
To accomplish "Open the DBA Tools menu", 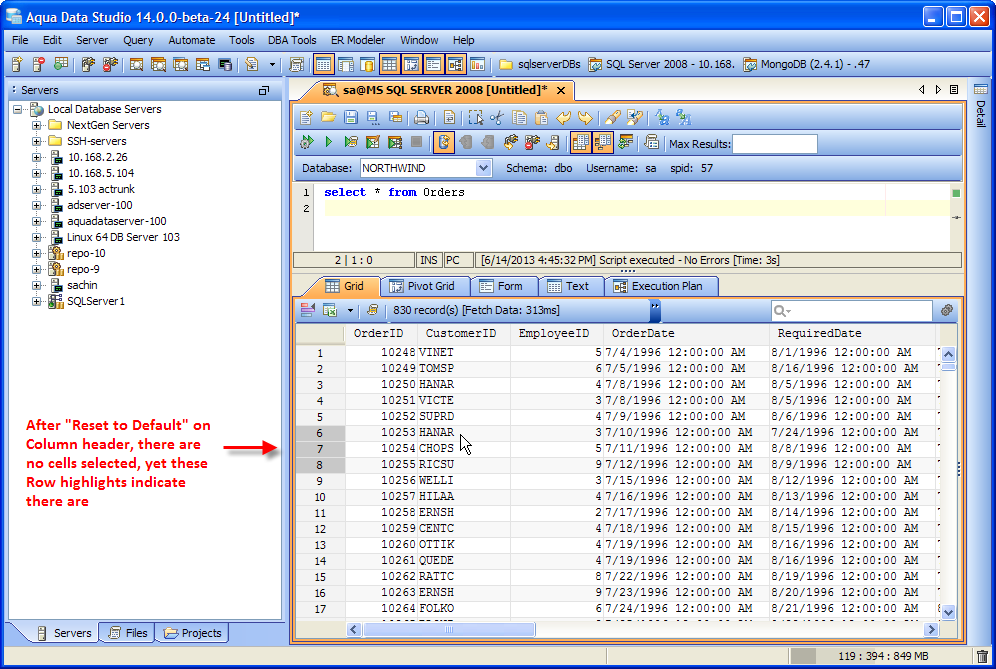I will pos(292,40).
